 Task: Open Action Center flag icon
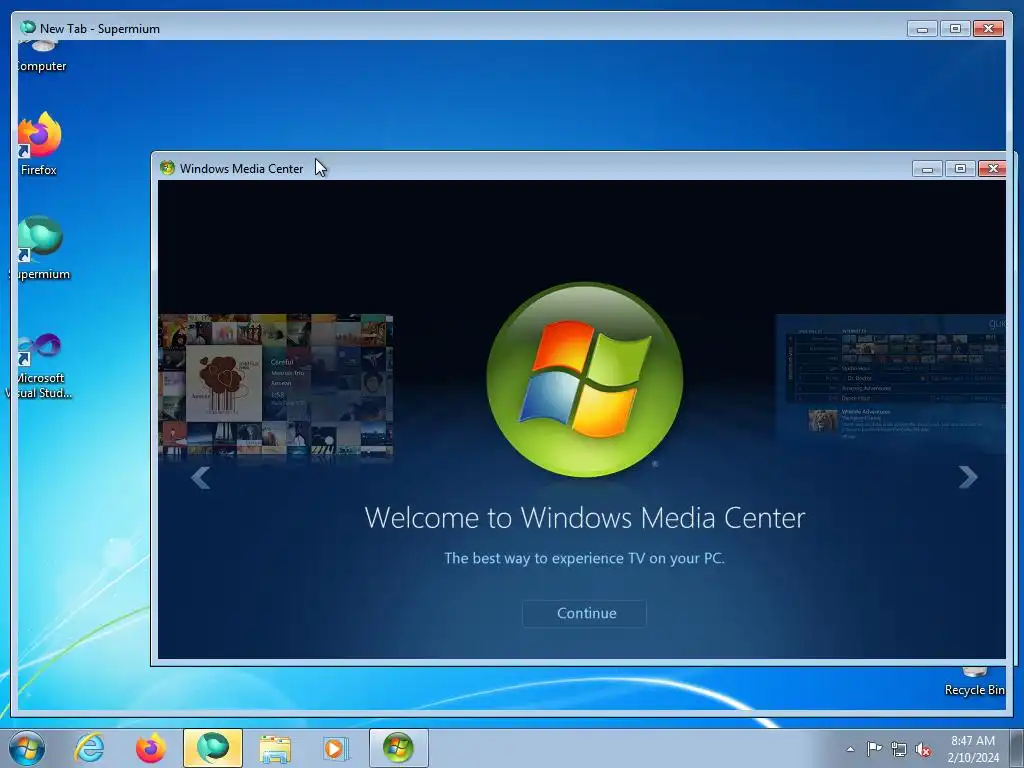click(x=874, y=748)
